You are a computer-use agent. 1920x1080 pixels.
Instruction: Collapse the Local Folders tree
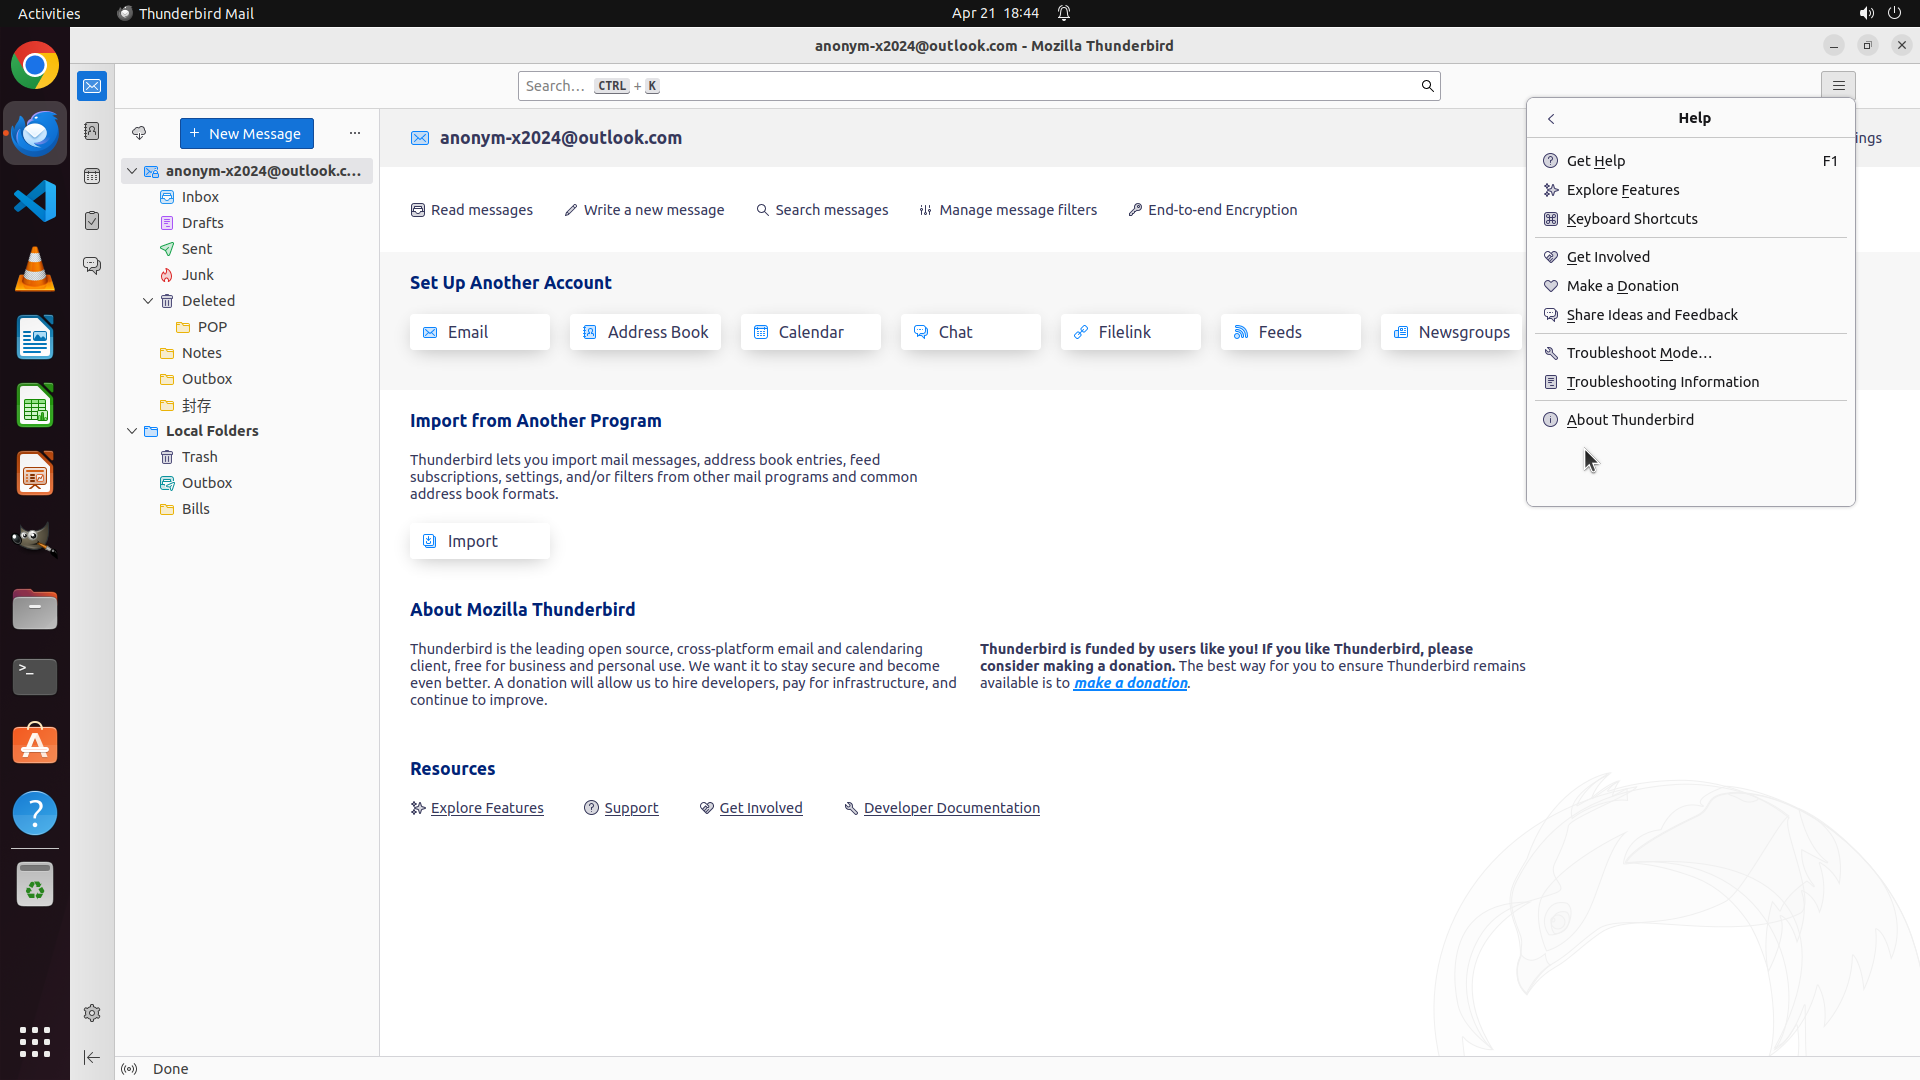(x=132, y=431)
